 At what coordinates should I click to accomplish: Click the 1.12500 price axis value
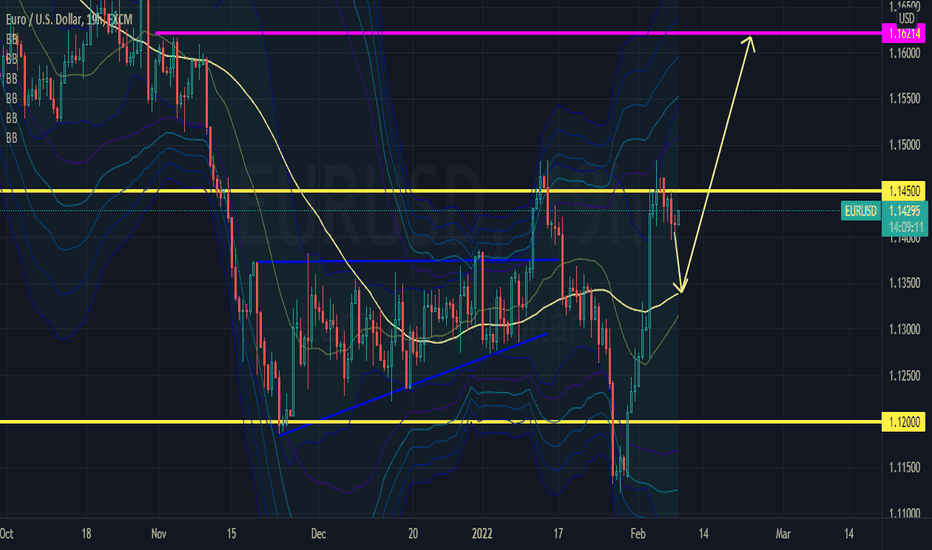(905, 376)
